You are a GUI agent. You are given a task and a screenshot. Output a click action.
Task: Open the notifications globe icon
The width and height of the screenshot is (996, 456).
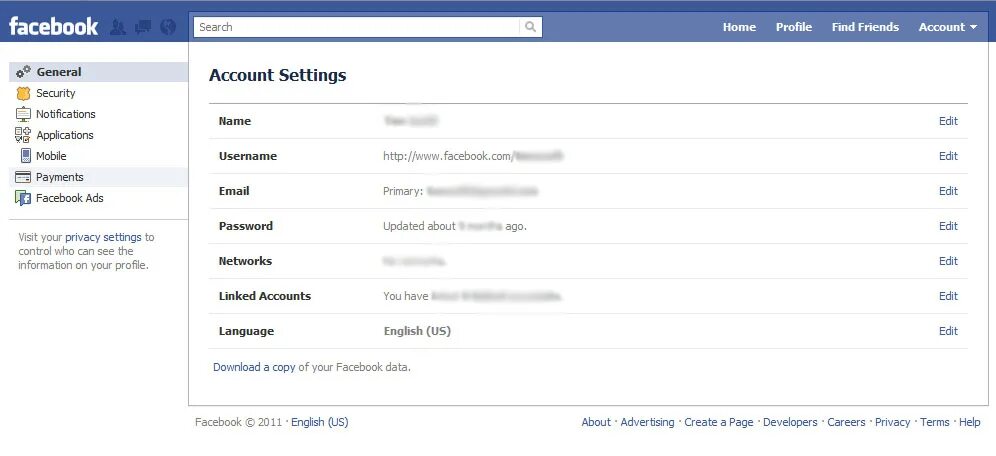pos(168,27)
